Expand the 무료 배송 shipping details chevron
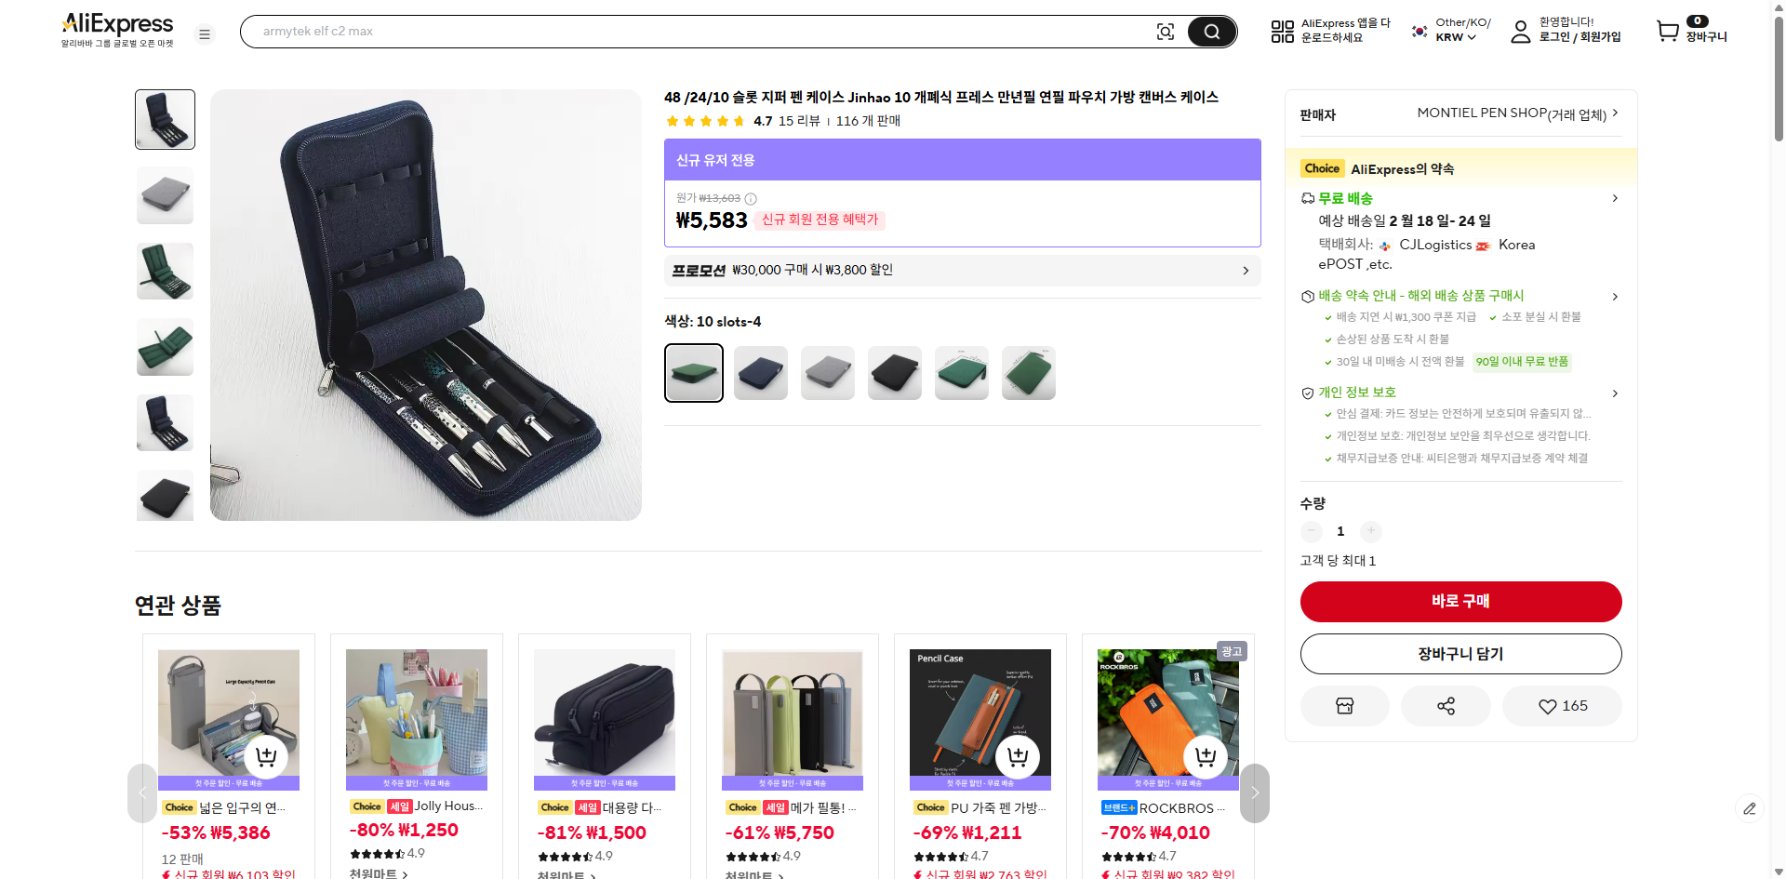 click(x=1615, y=198)
